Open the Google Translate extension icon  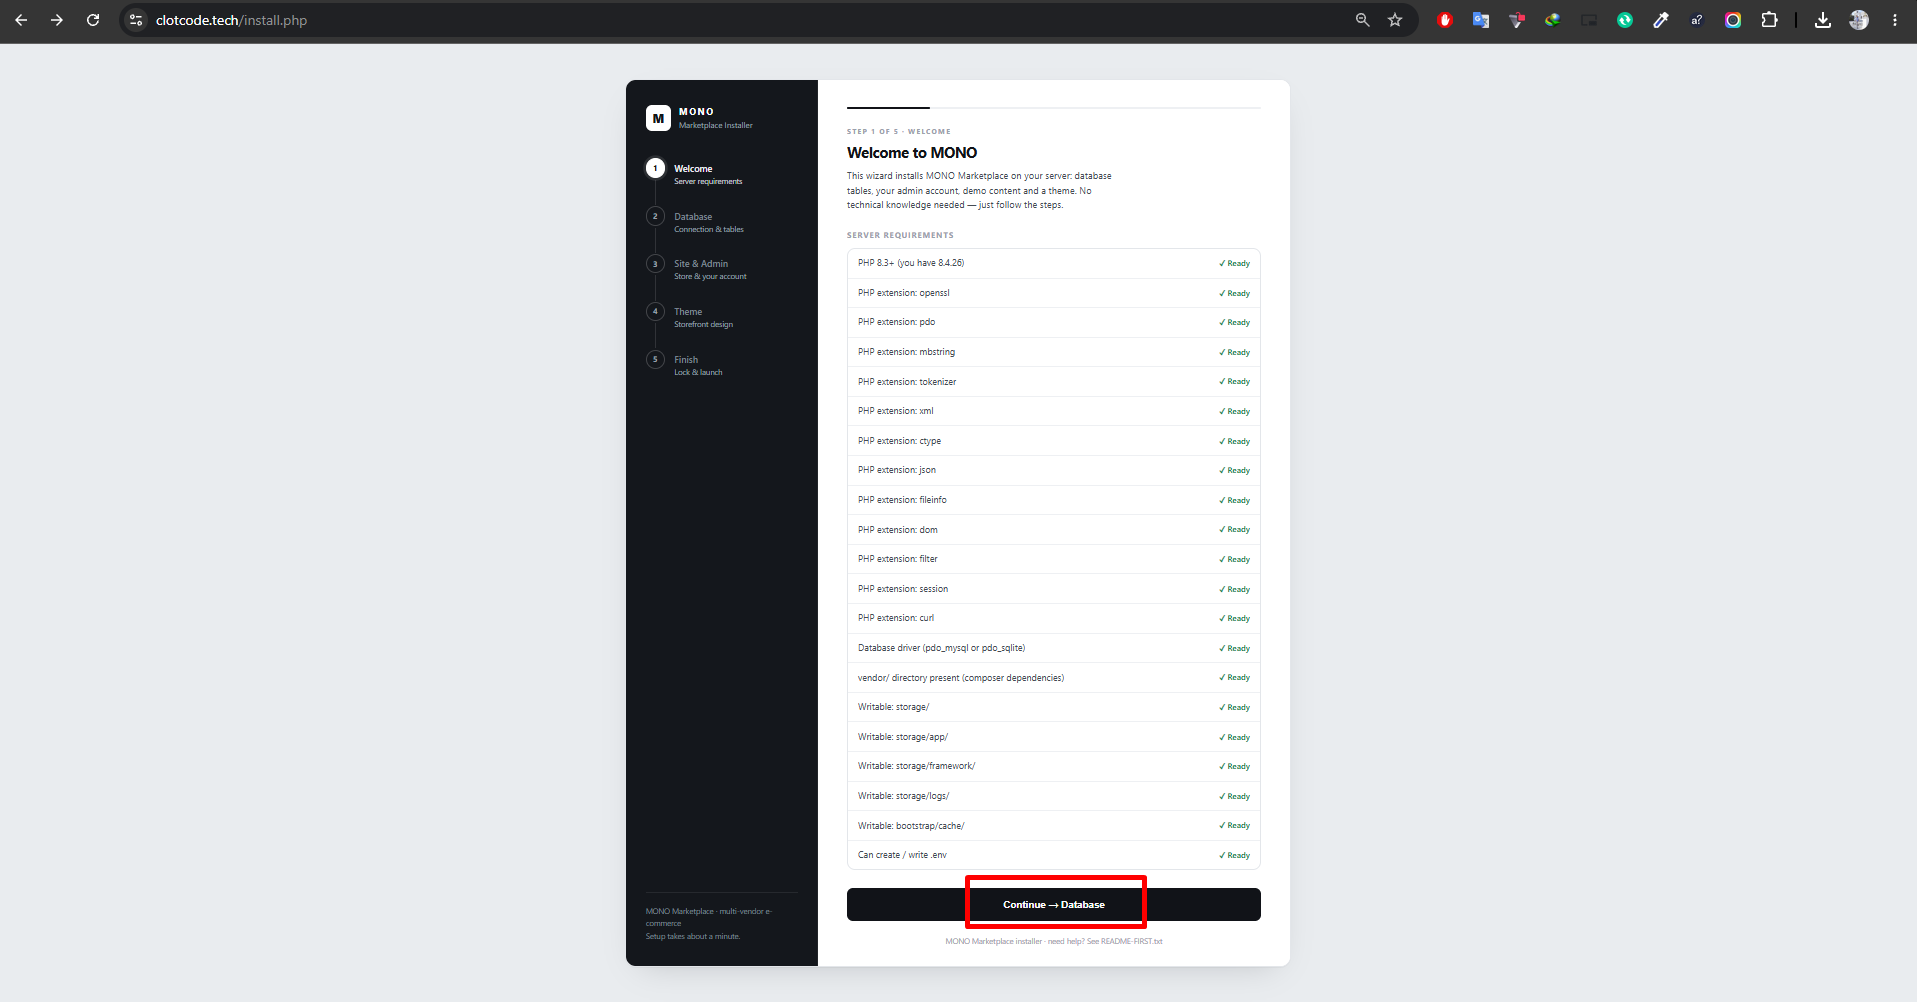coord(1481,20)
